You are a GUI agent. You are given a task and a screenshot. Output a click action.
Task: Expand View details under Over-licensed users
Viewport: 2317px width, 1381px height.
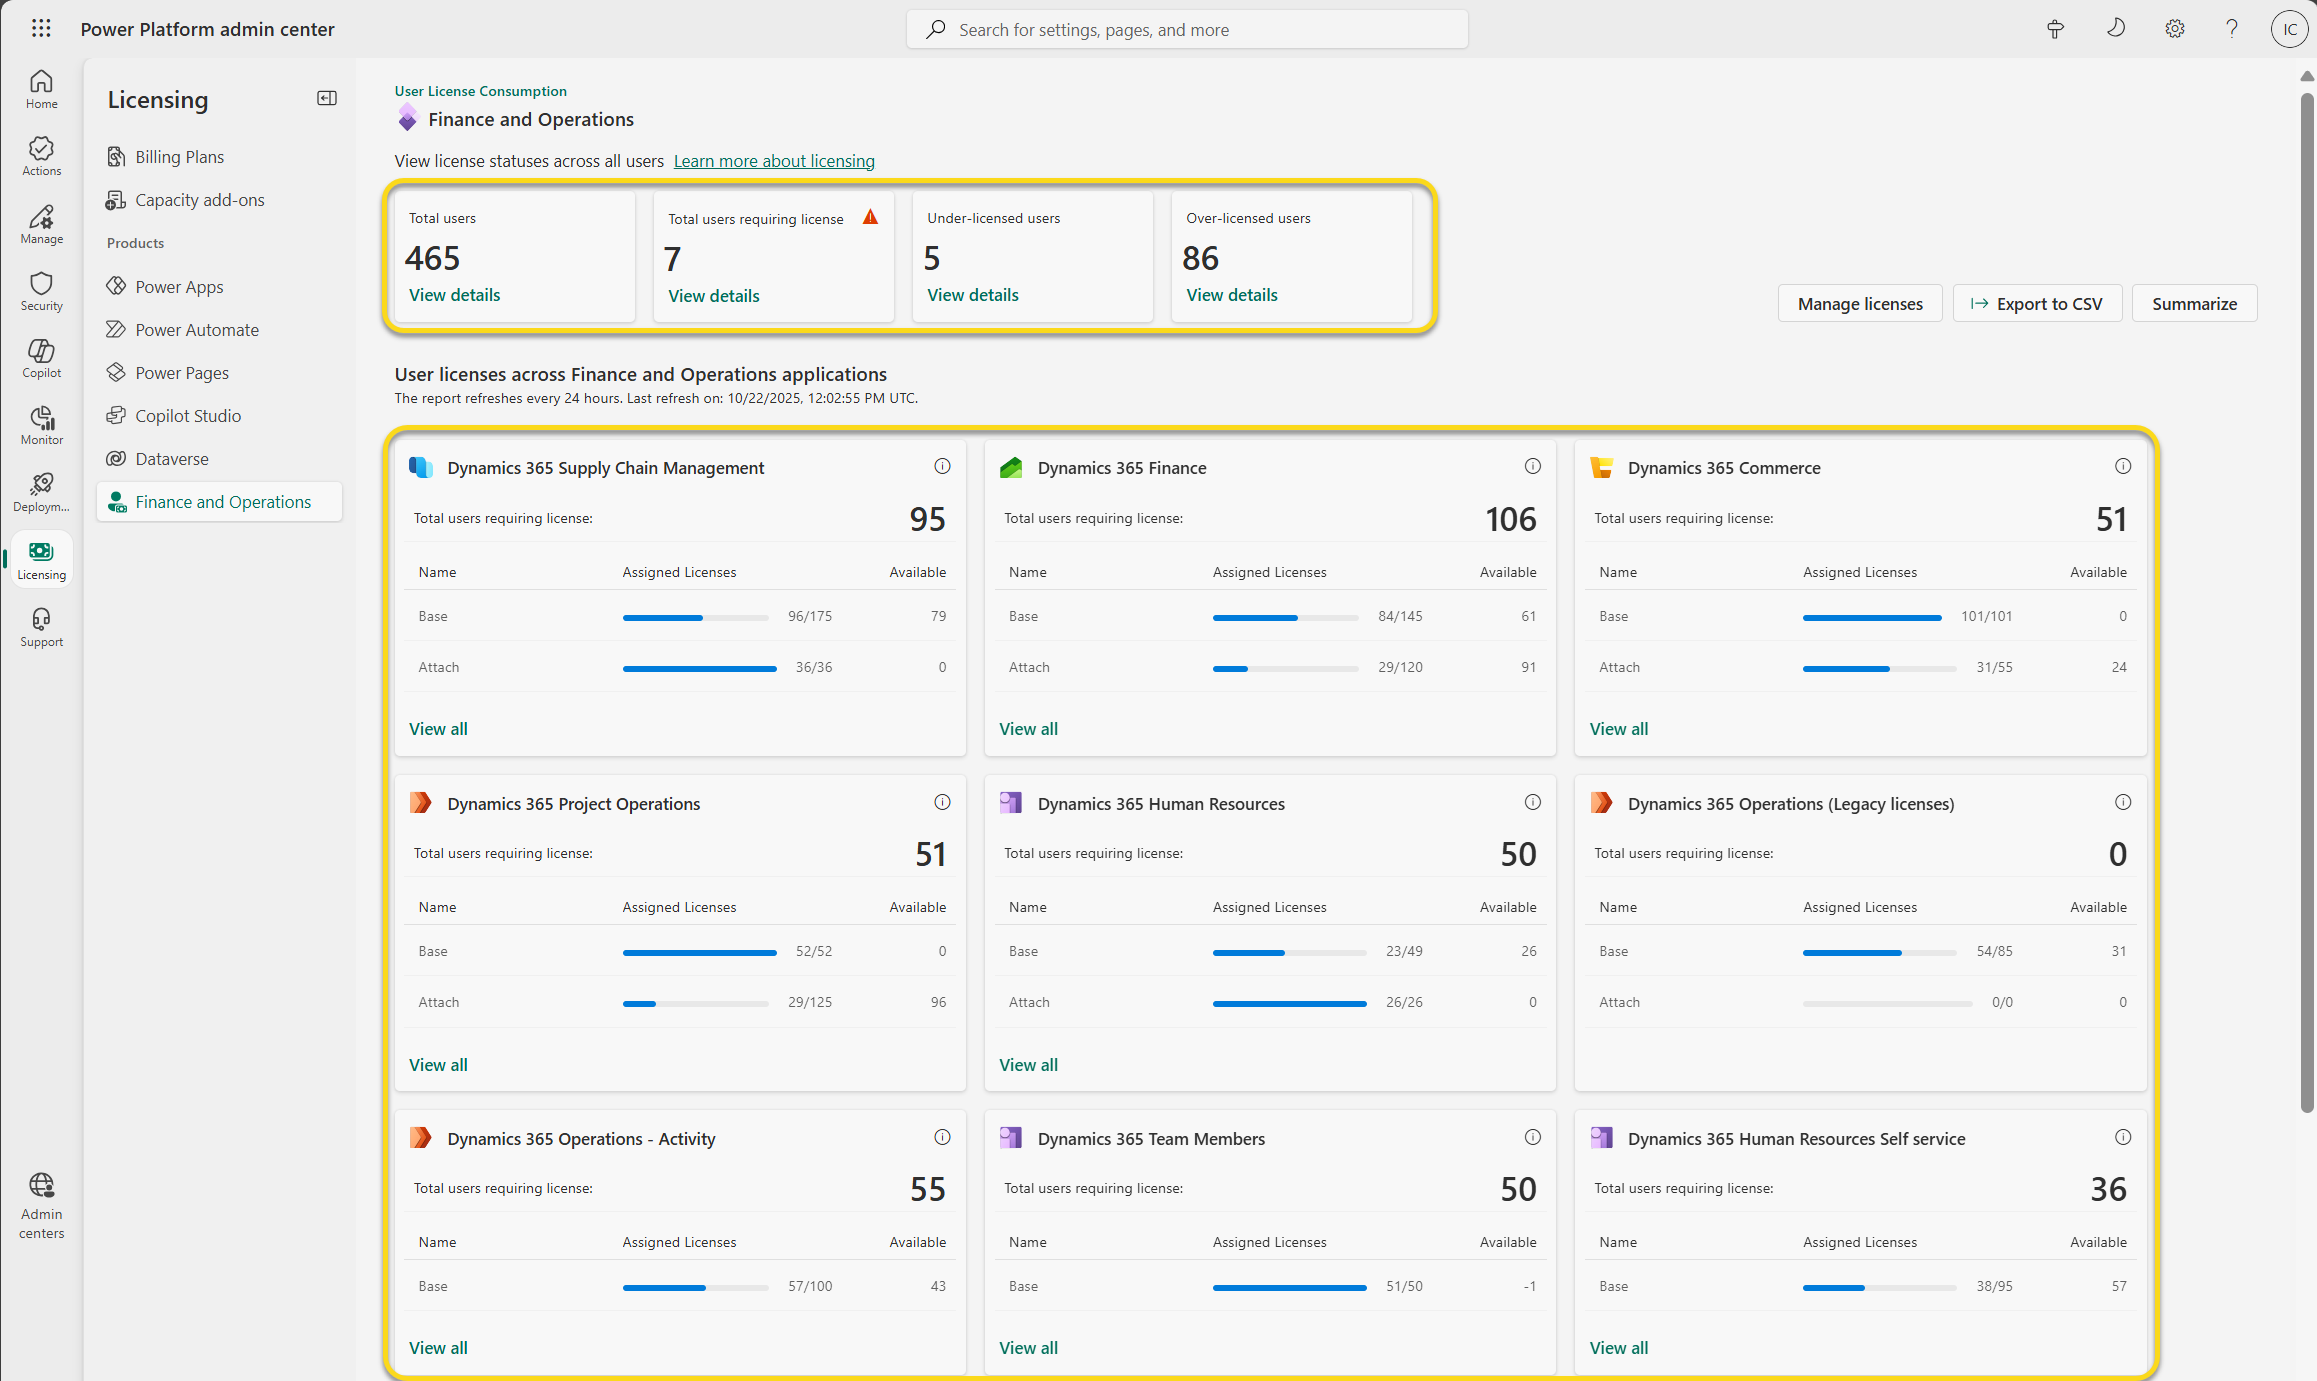coord(1231,295)
